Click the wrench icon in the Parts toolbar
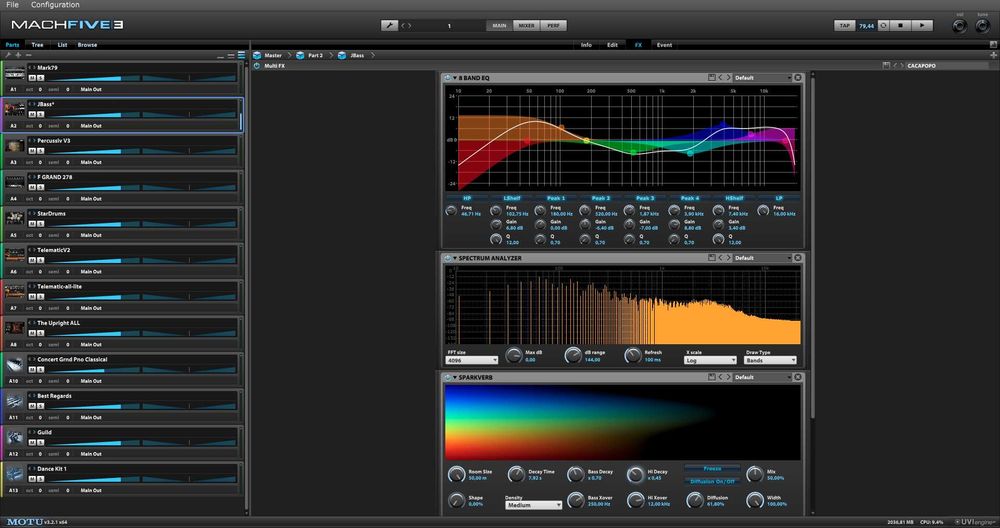This screenshot has height=528, width=1000. point(8,55)
